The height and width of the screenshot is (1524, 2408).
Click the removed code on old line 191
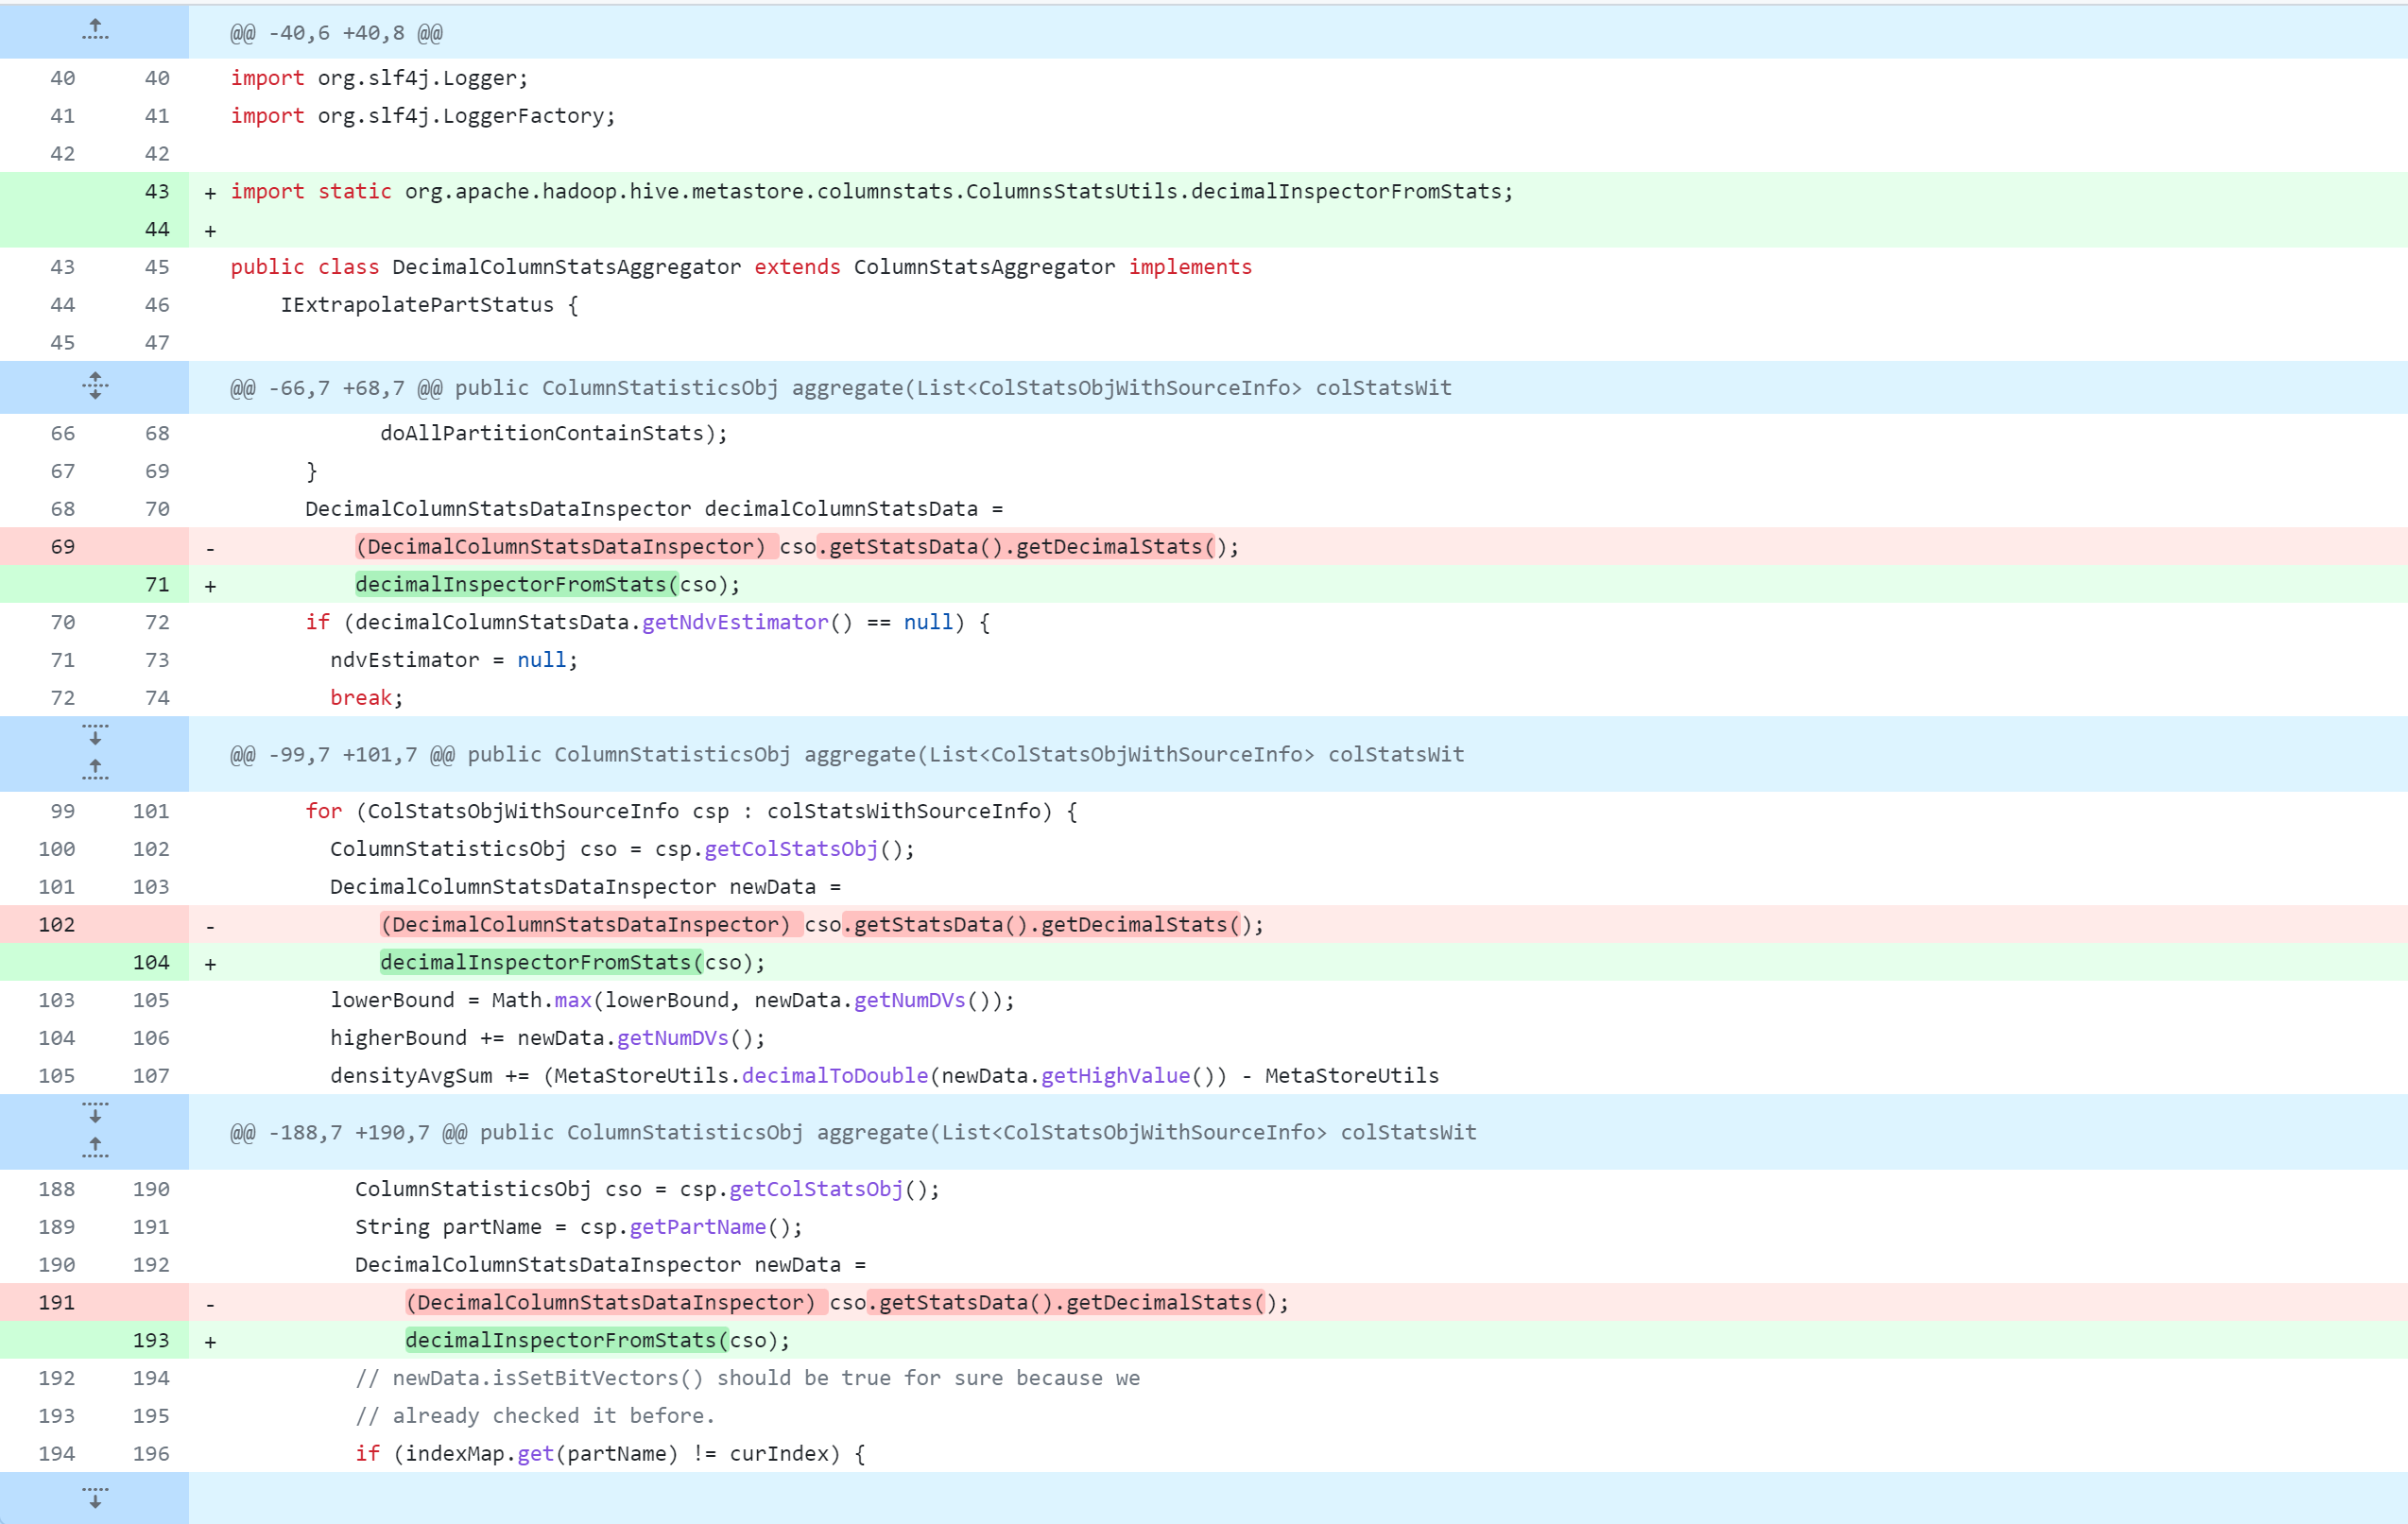click(x=847, y=1303)
